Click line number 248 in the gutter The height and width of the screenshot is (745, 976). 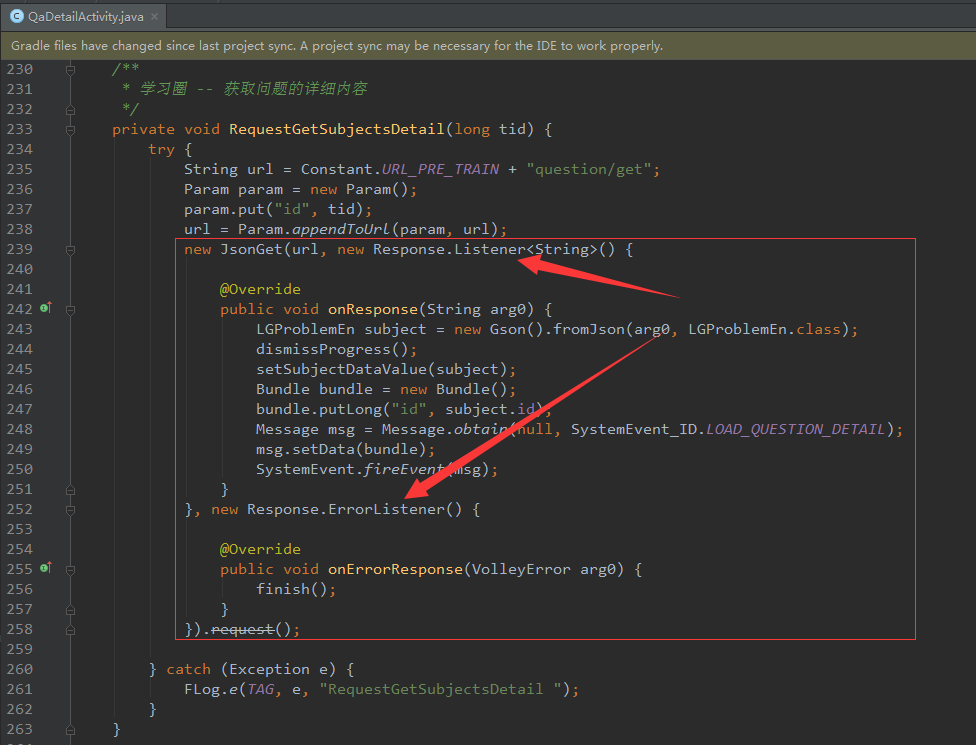(x=20, y=429)
